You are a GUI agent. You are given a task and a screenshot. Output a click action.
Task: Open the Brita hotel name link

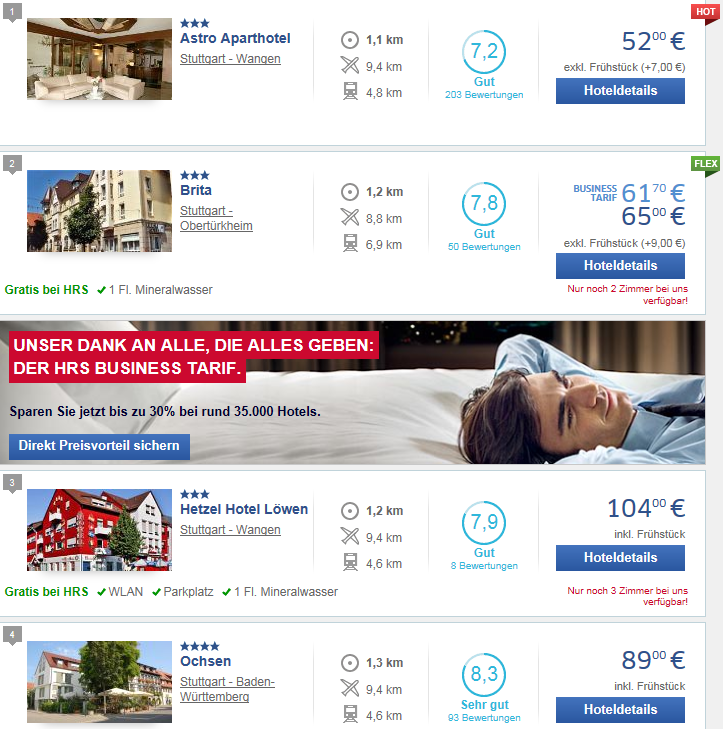(196, 190)
